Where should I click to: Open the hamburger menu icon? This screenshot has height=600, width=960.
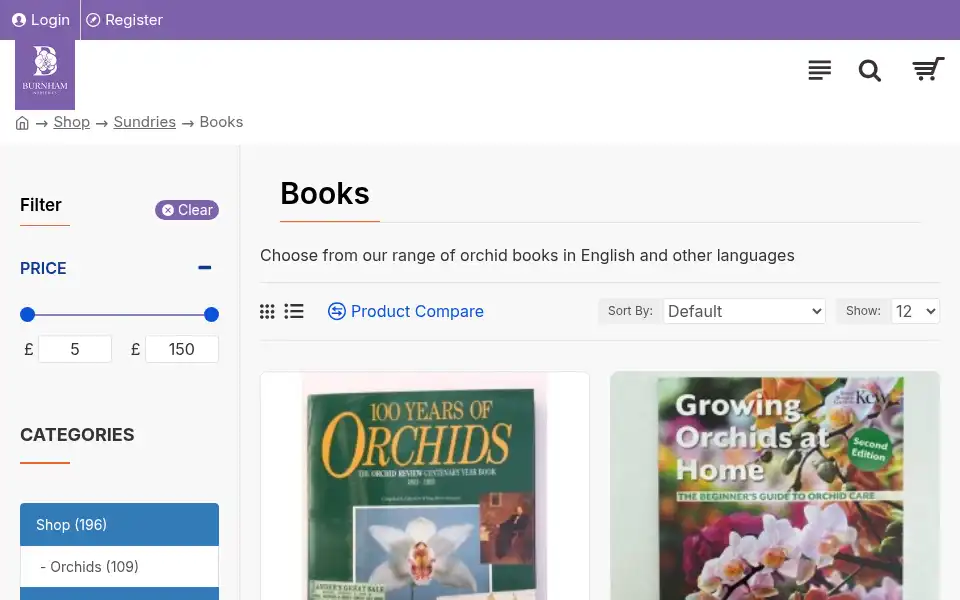point(819,70)
